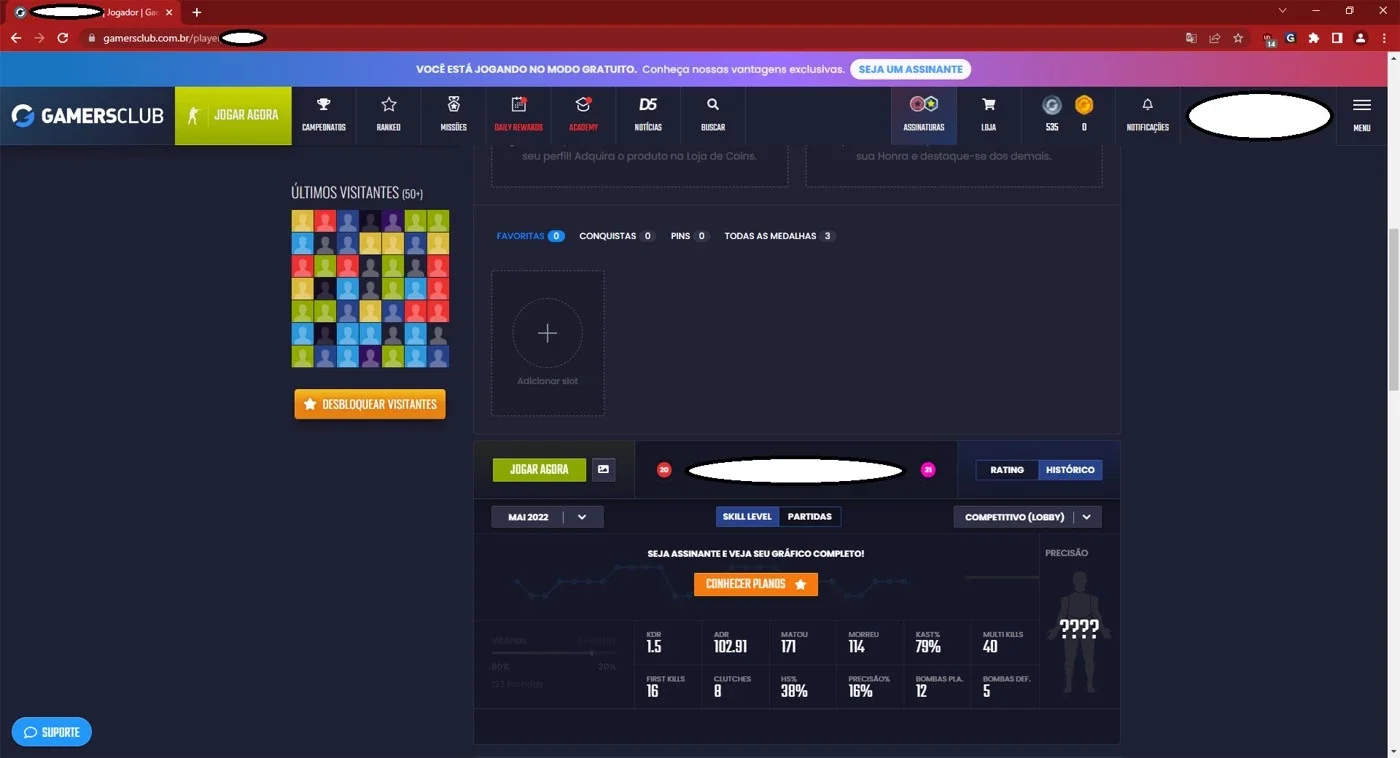This screenshot has height=758, width=1400.
Task: Click the KAST% 79% stat
Action: point(935,642)
